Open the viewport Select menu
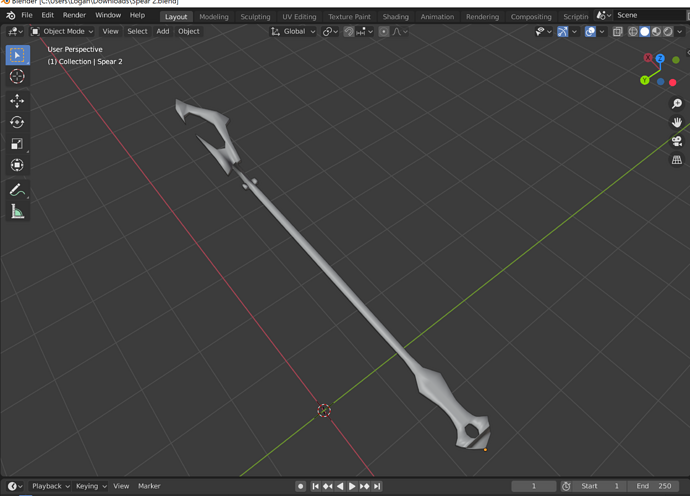 coord(137,32)
